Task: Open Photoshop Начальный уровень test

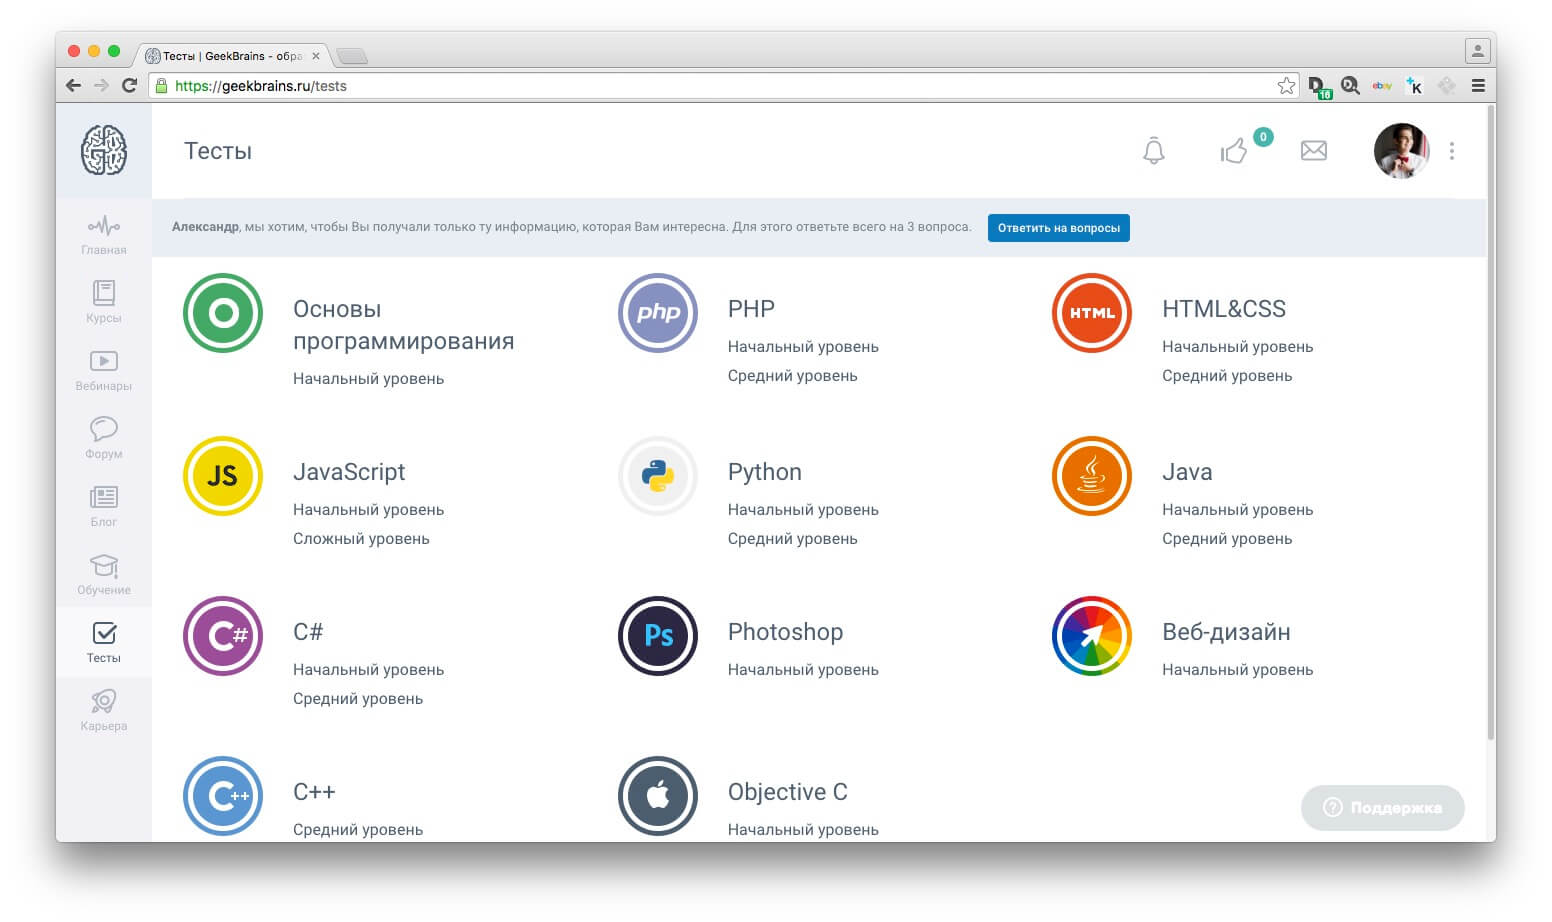Action: coord(803,670)
